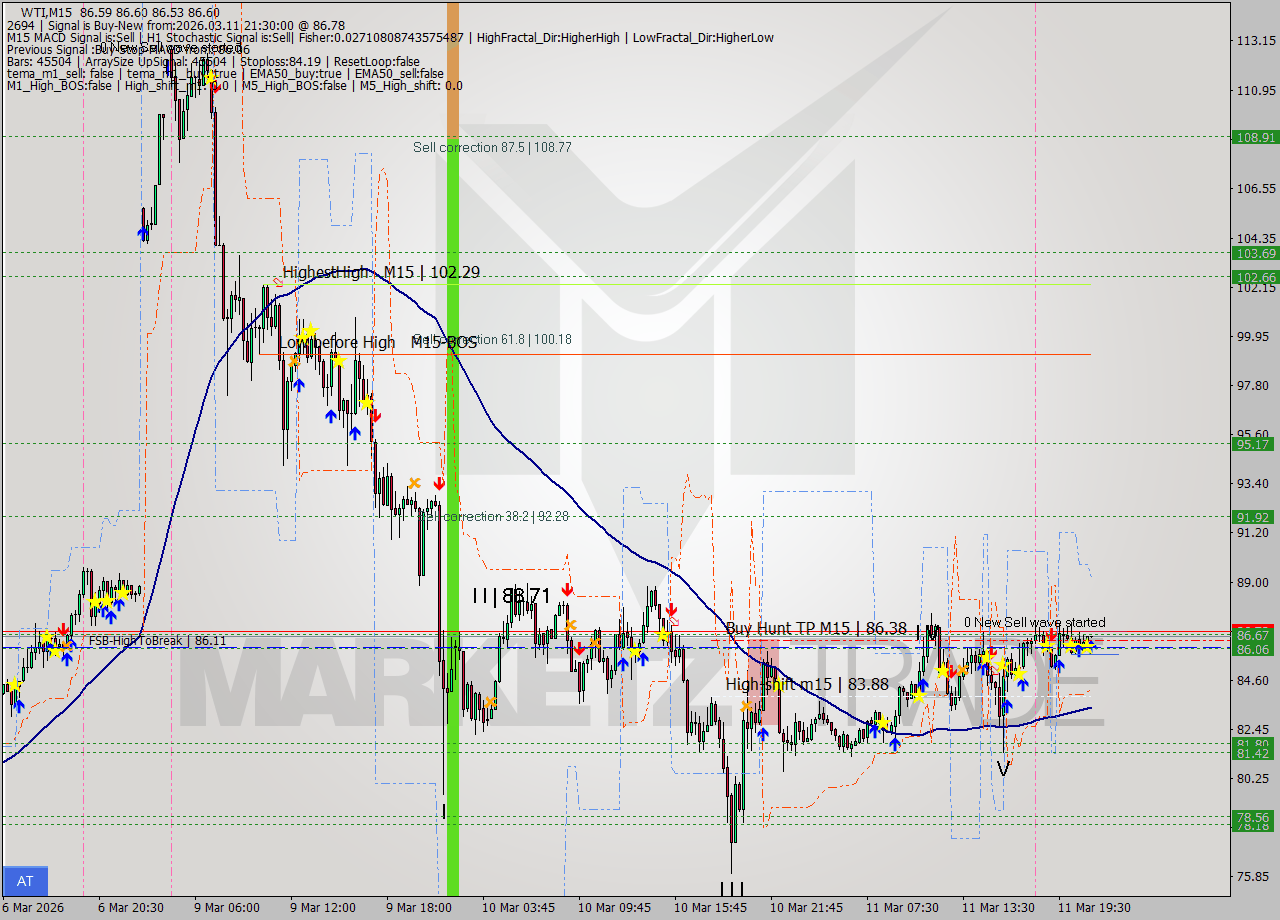Toggle the AT button in bottom left corner
This screenshot has width=1280, height=920.
click(x=25, y=880)
